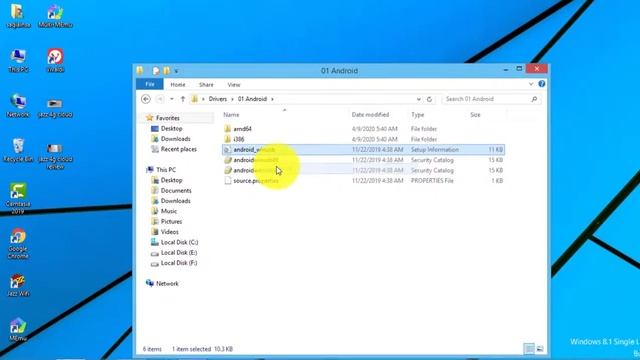Select the Google Chrome desktop shortcut

coord(18,243)
